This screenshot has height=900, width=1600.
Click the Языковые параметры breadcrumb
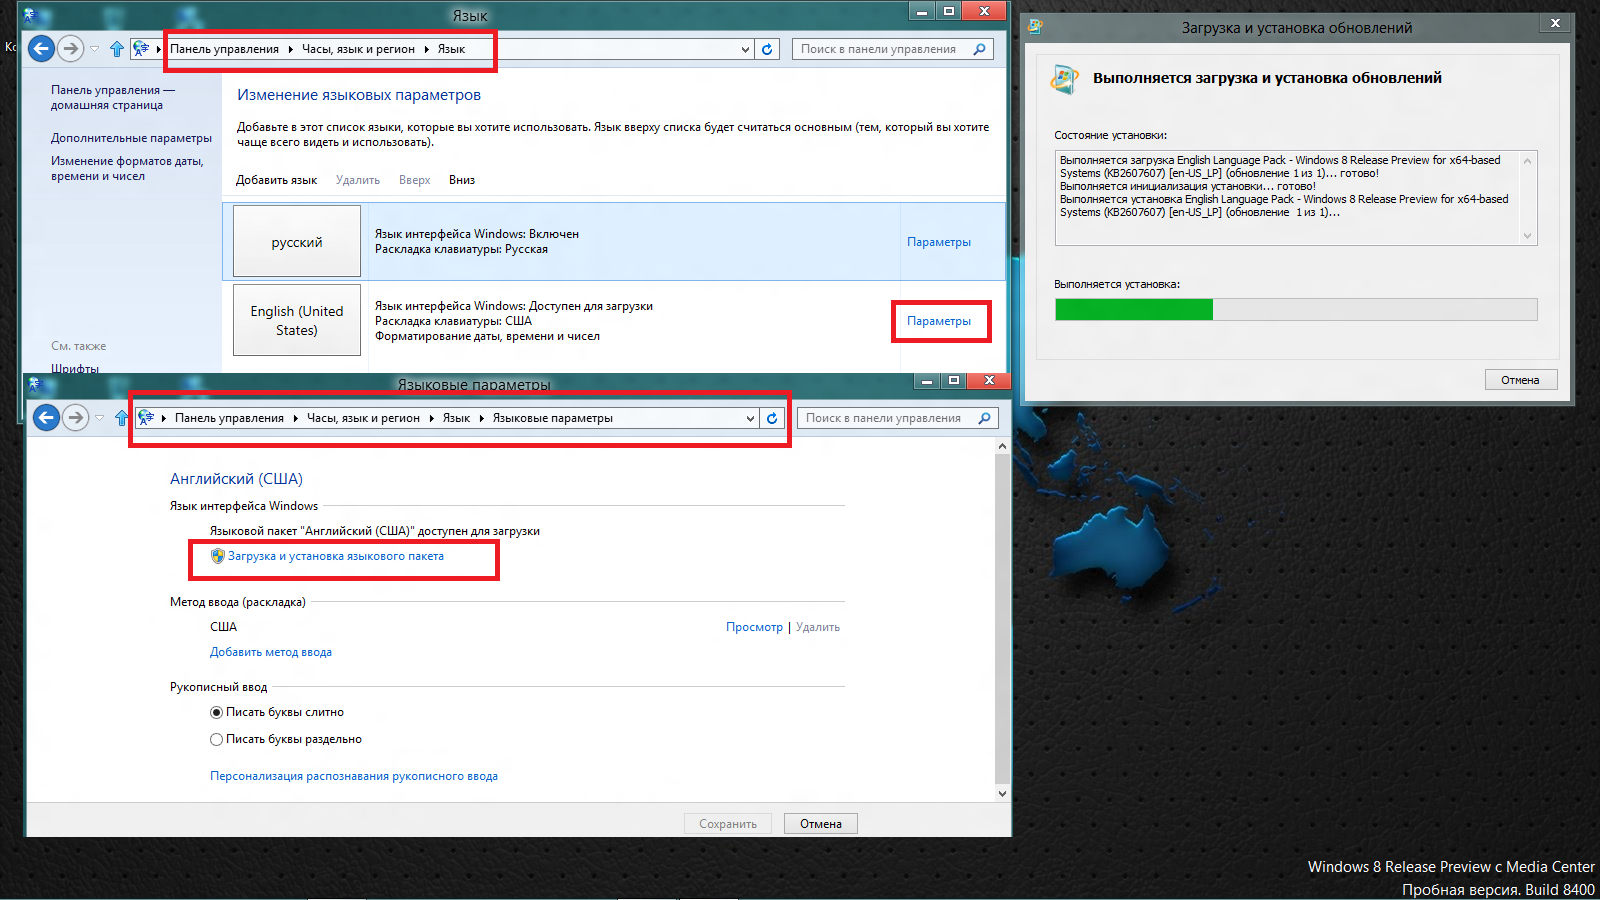point(553,418)
